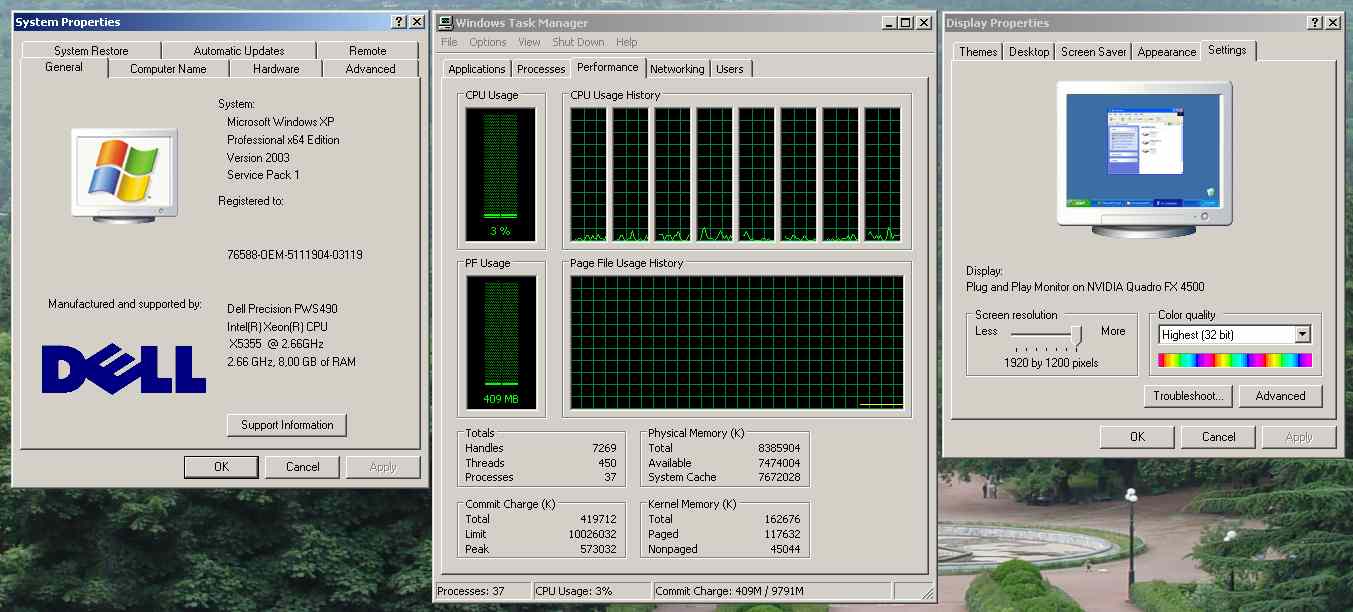
Task: Select the Computer Name tab
Action: [x=168, y=69]
